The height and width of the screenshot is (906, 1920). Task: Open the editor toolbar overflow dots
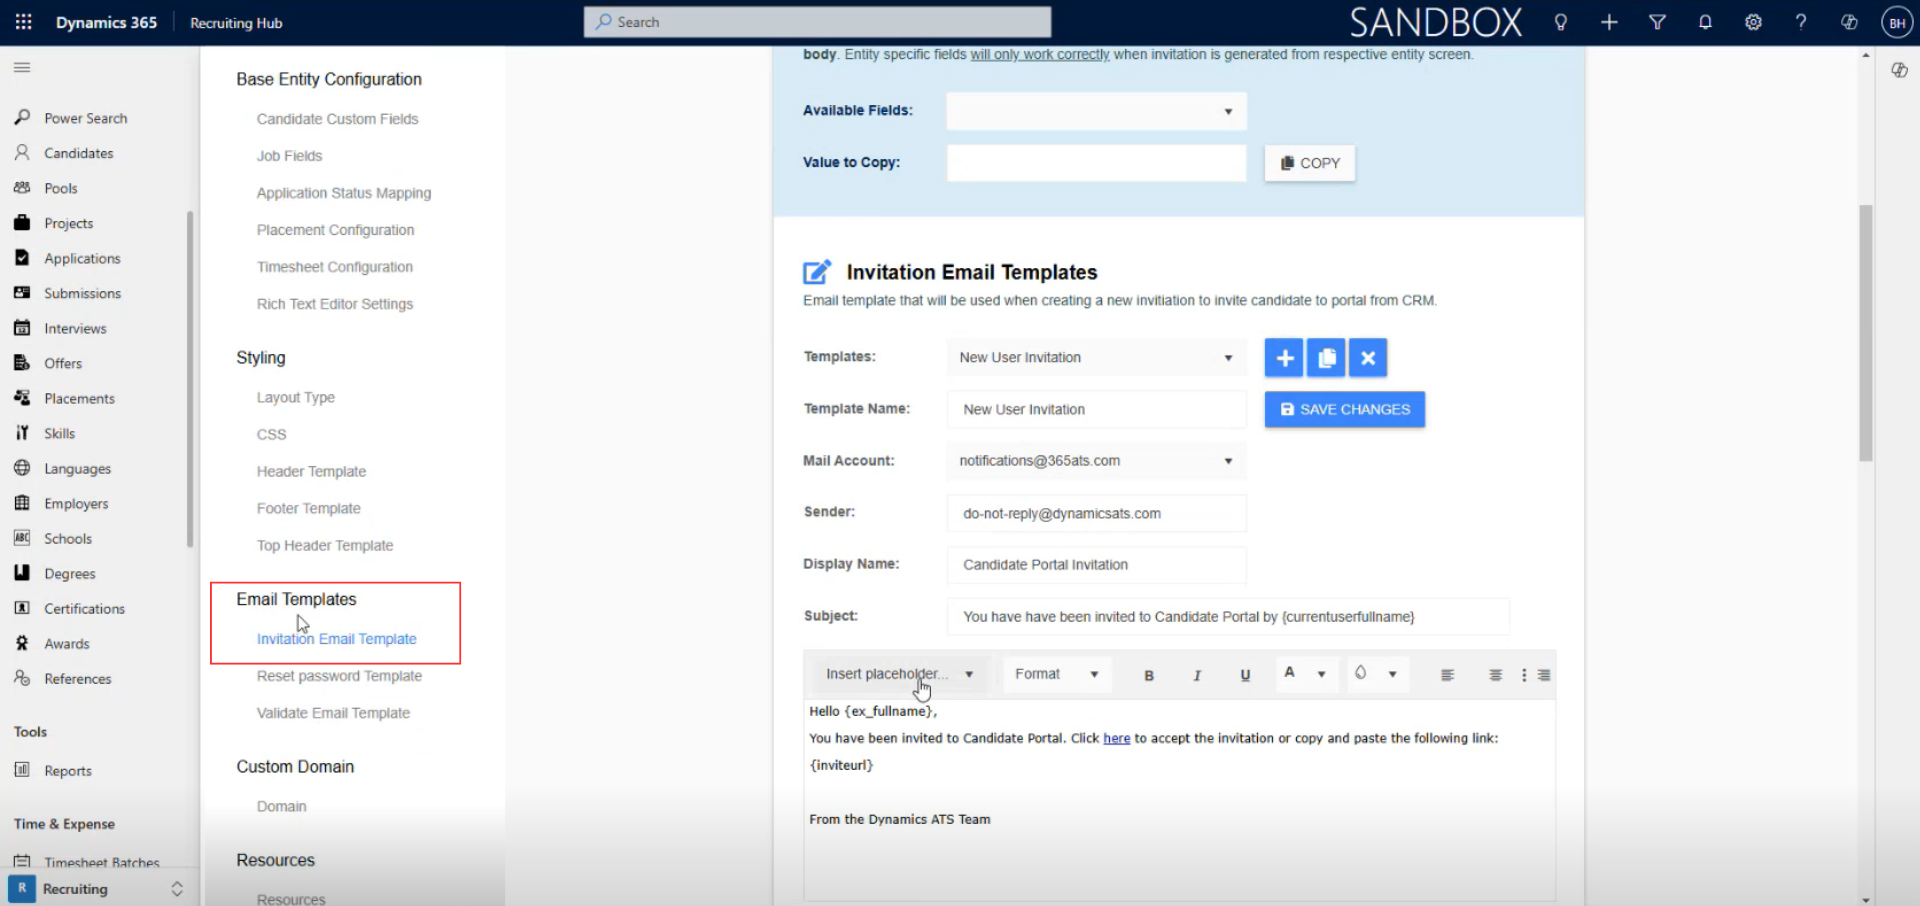(x=1524, y=675)
